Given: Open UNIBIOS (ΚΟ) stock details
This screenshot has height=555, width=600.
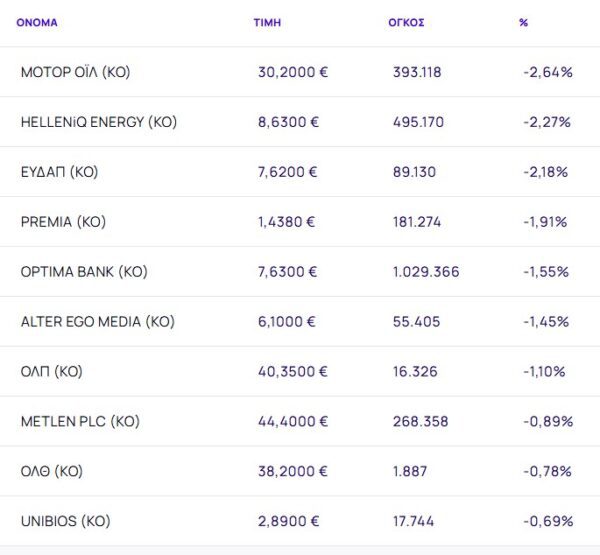Looking at the screenshot, I should click(65, 521).
